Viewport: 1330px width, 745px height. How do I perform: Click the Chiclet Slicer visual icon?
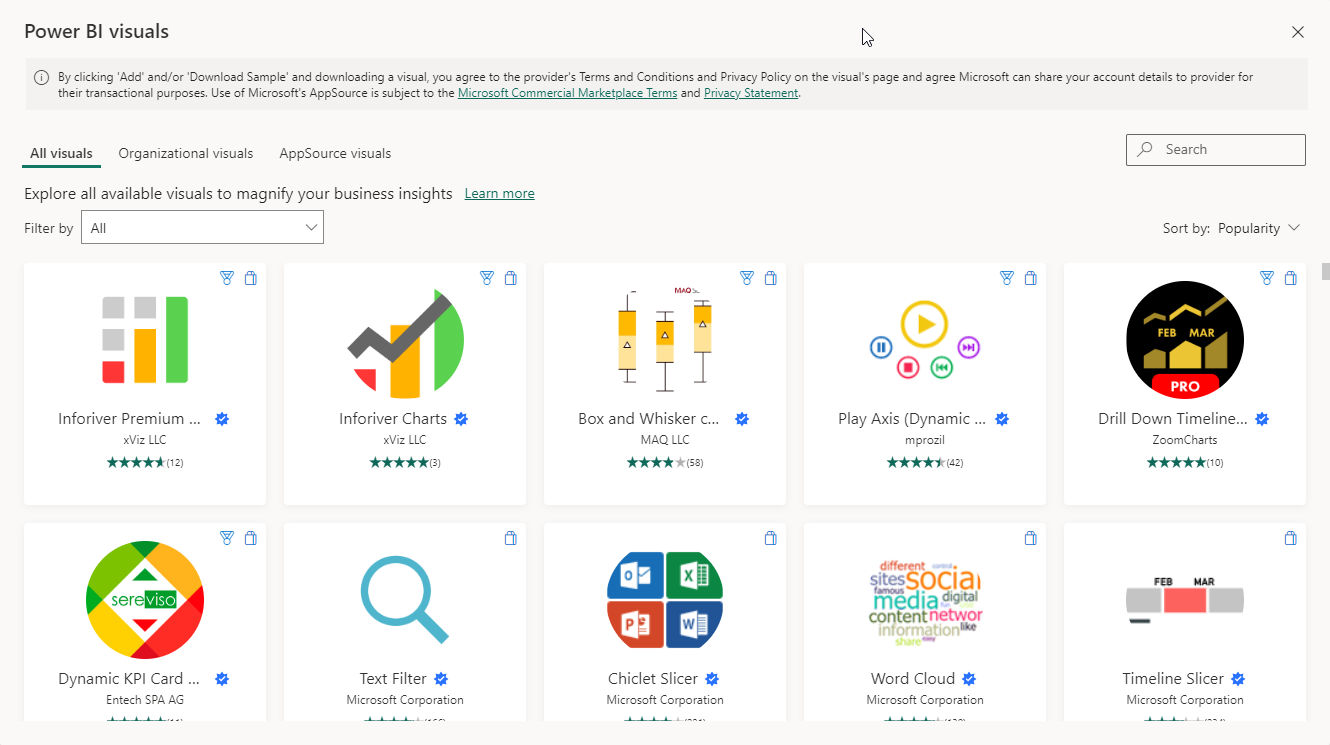click(664, 600)
